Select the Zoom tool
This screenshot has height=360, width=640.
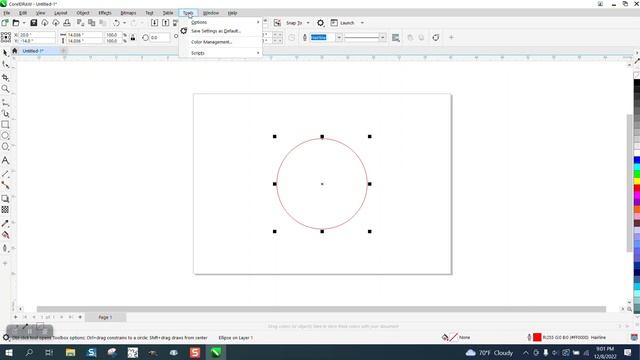click(5, 89)
